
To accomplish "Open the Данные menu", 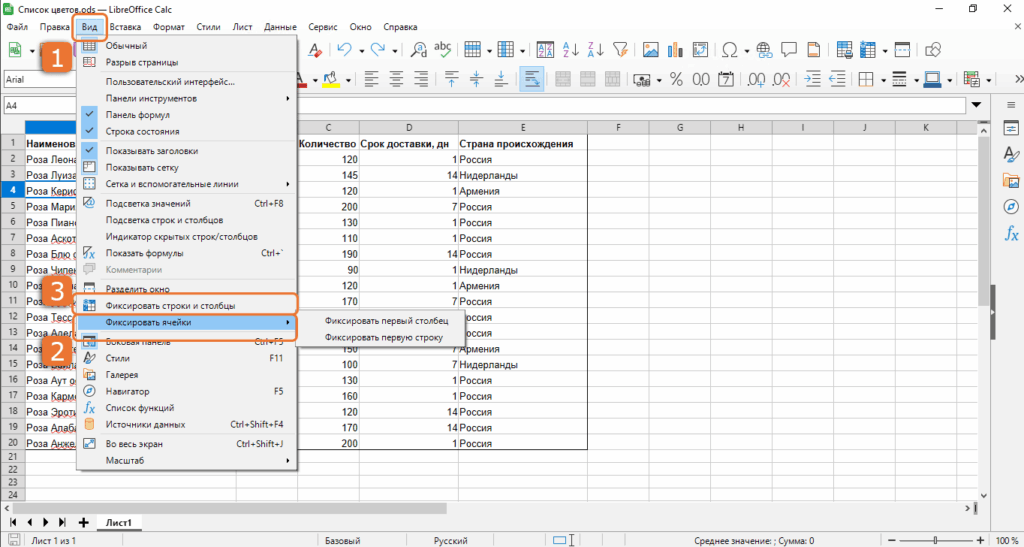I will tap(280, 27).
